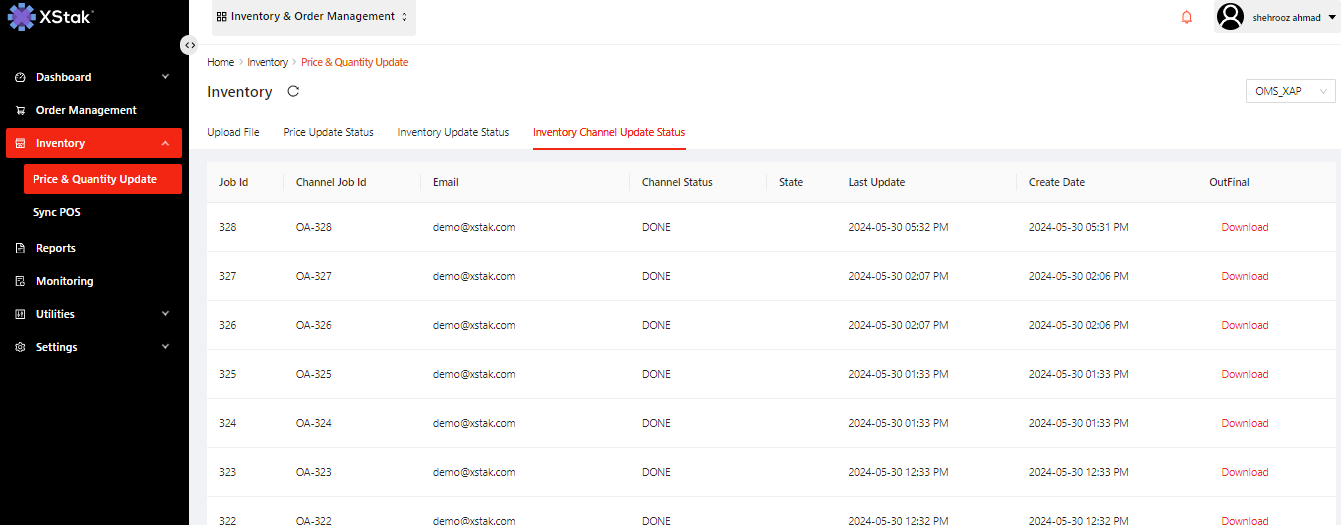Click Download link for job OA-325
This screenshot has width=1341, height=525.
tap(1244, 374)
